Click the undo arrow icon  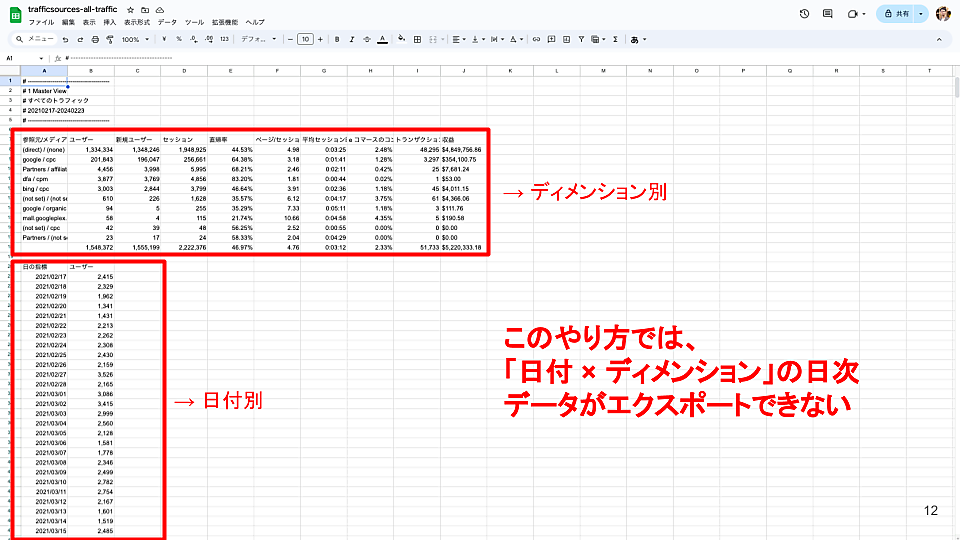pyautogui.click(x=65, y=39)
